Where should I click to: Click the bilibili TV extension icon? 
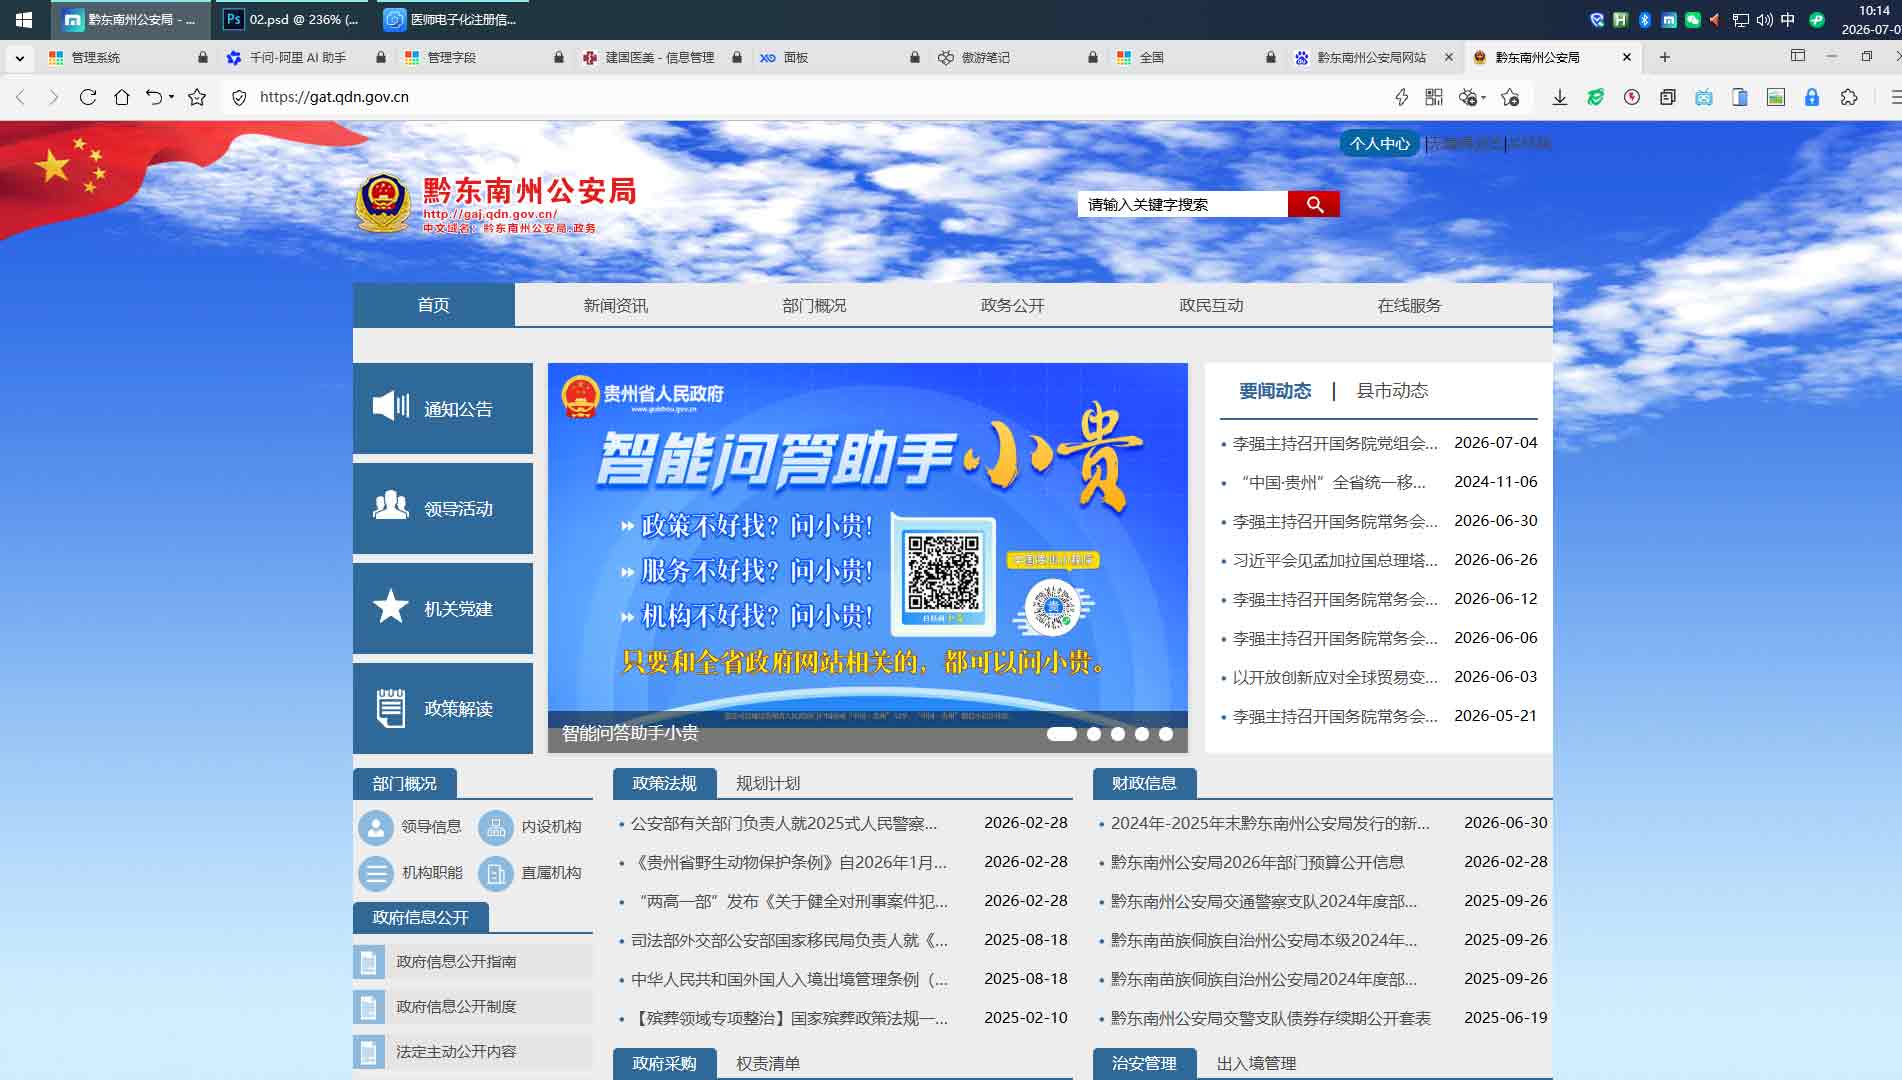[x=1704, y=97]
